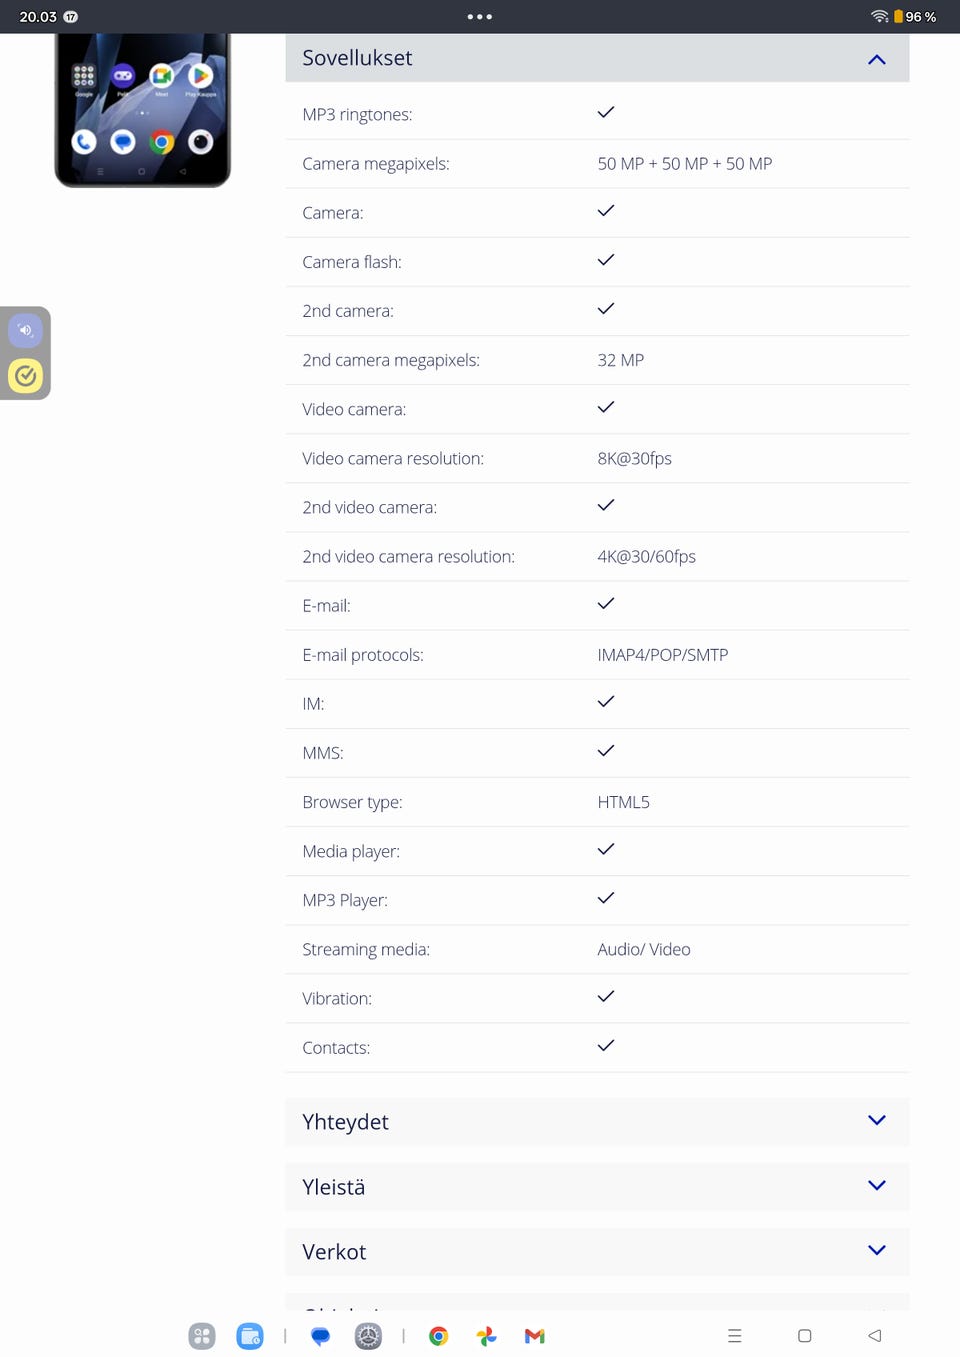This screenshot has height=1357, width=960.
Task: Expand the Yleistä section
Action: tap(876, 1186)
